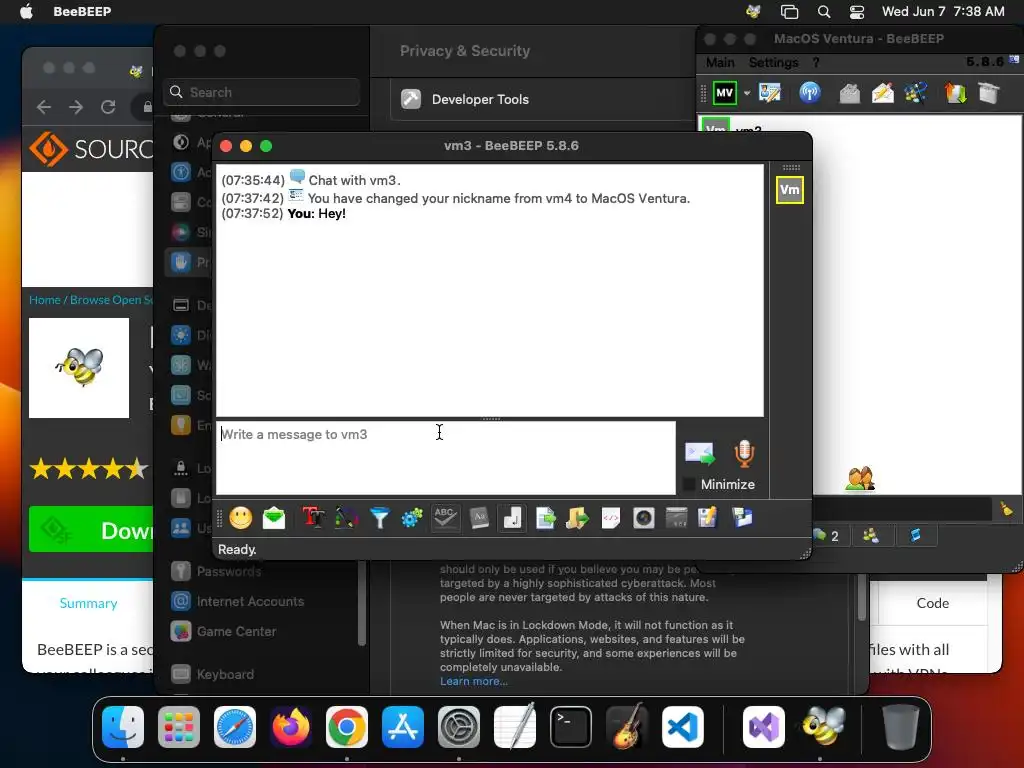1024x768 pixels.
Task: Click the 'Hey!' message line in chat
Action: click(x=284, y=214)
